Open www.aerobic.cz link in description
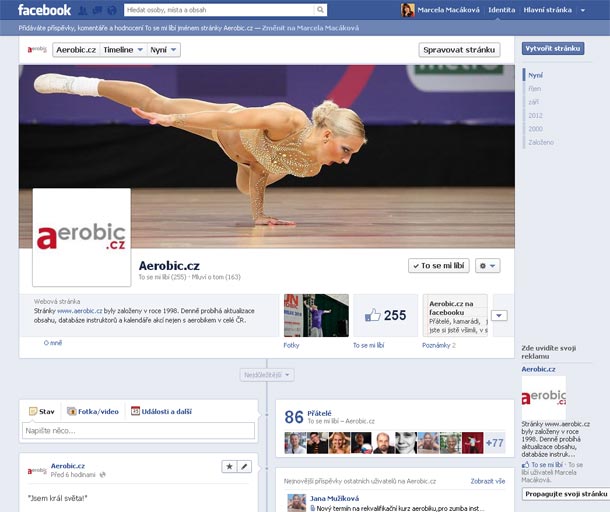Viewport: 610px width, 512px height. coord(79,311)
